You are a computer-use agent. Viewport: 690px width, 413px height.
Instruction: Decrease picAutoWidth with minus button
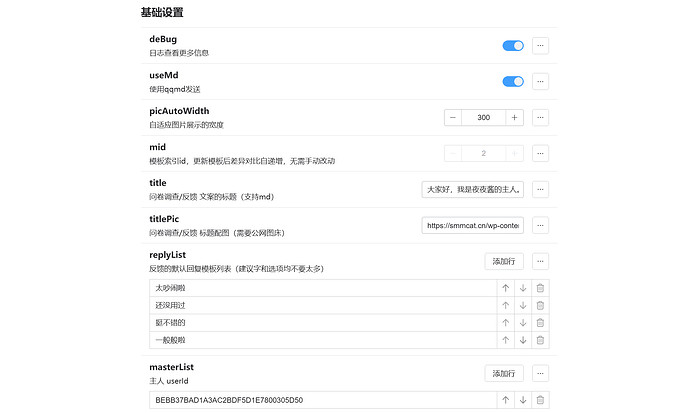tap(453, 117)
